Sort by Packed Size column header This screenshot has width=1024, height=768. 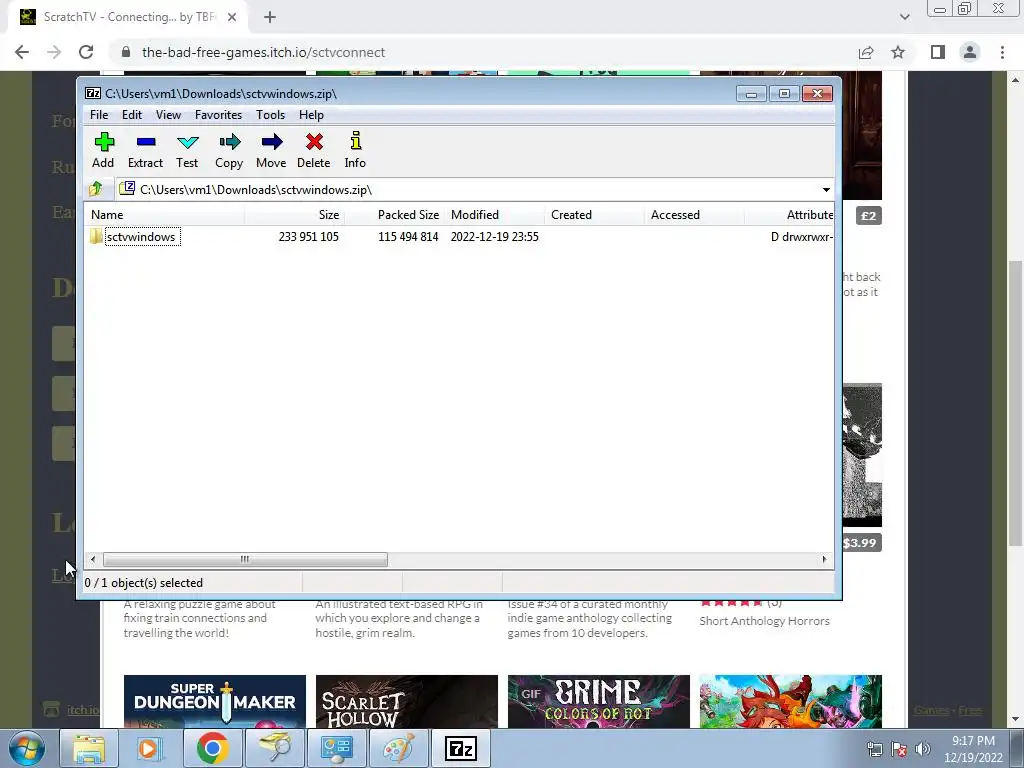[x=394, y=215]
